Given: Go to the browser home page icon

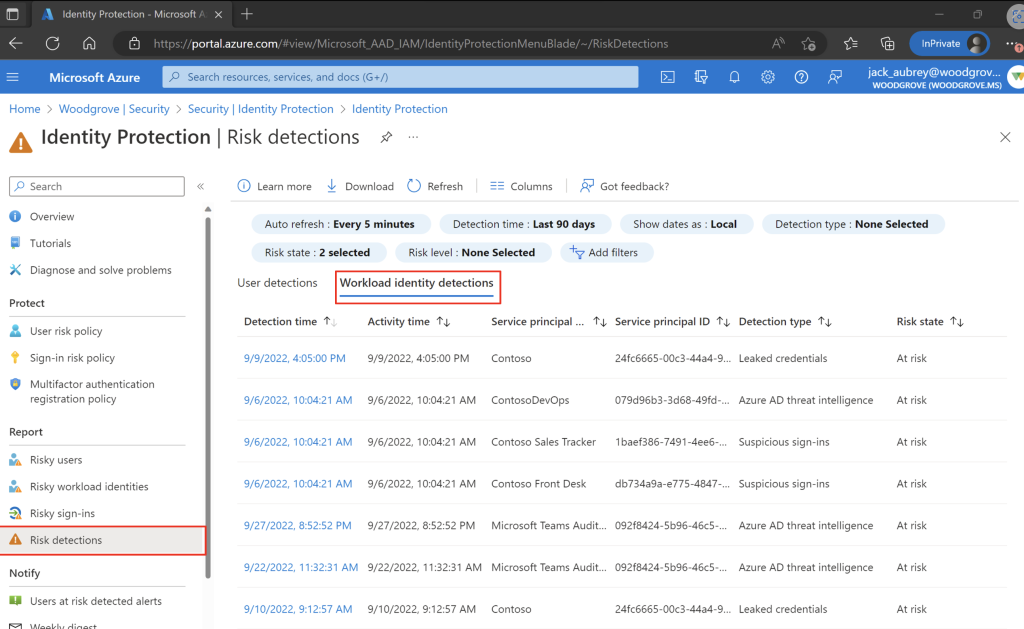Looking at the screenshot, I should pyautogui.click(x=89, y=44).
